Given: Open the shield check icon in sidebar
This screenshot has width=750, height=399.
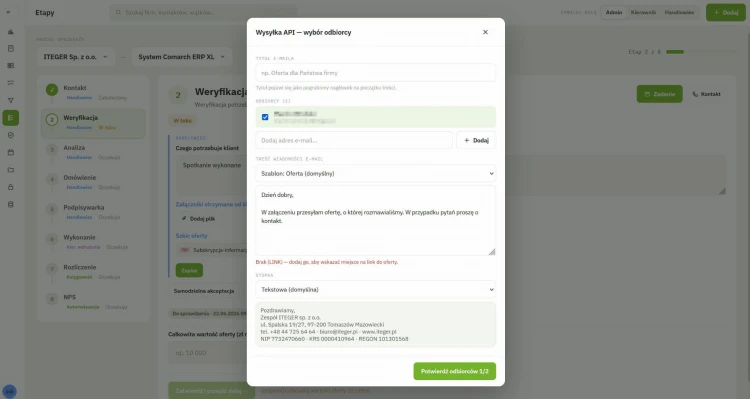Looking at the screenshot, I should [11, 135].
